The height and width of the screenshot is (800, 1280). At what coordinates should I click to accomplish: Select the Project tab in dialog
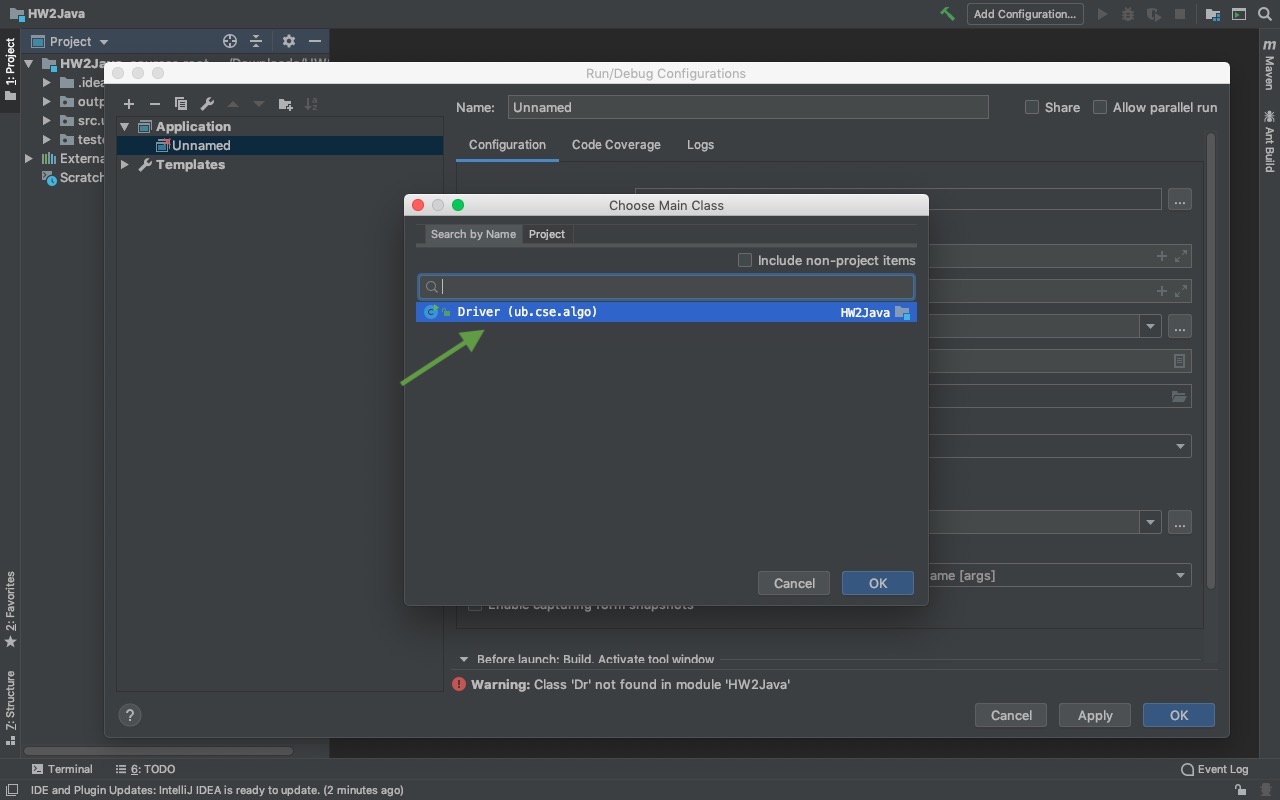(x=547, y=234)
